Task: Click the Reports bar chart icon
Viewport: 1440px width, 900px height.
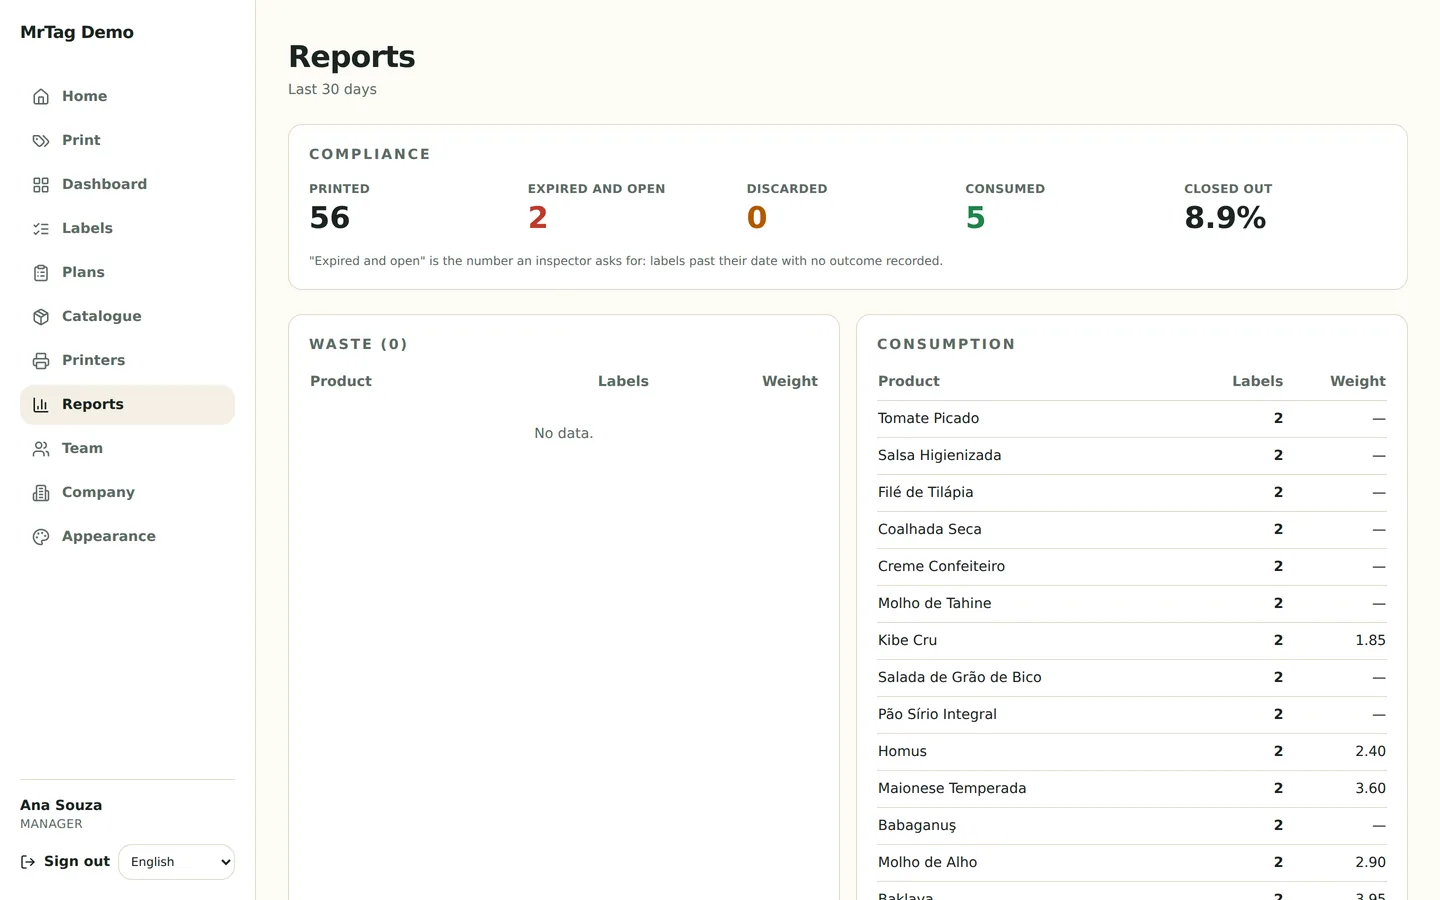Action: click(41, 404)
